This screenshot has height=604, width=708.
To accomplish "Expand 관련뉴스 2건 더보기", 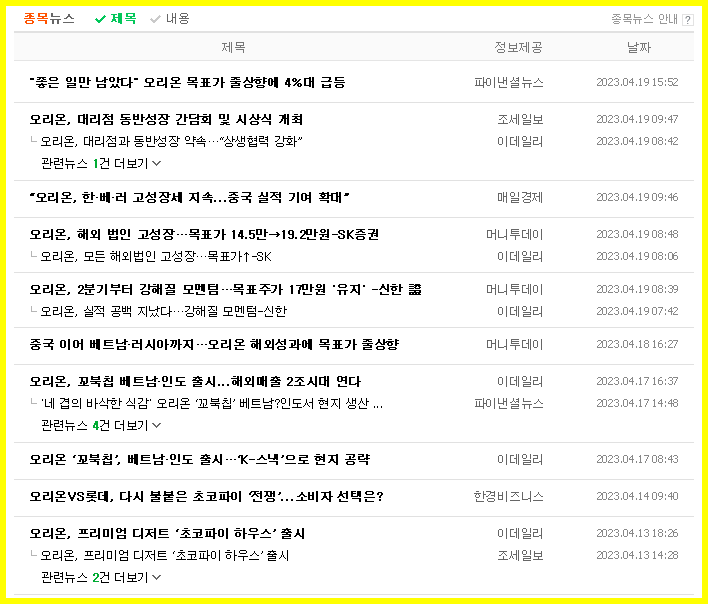I will click(x=101, y=577).
